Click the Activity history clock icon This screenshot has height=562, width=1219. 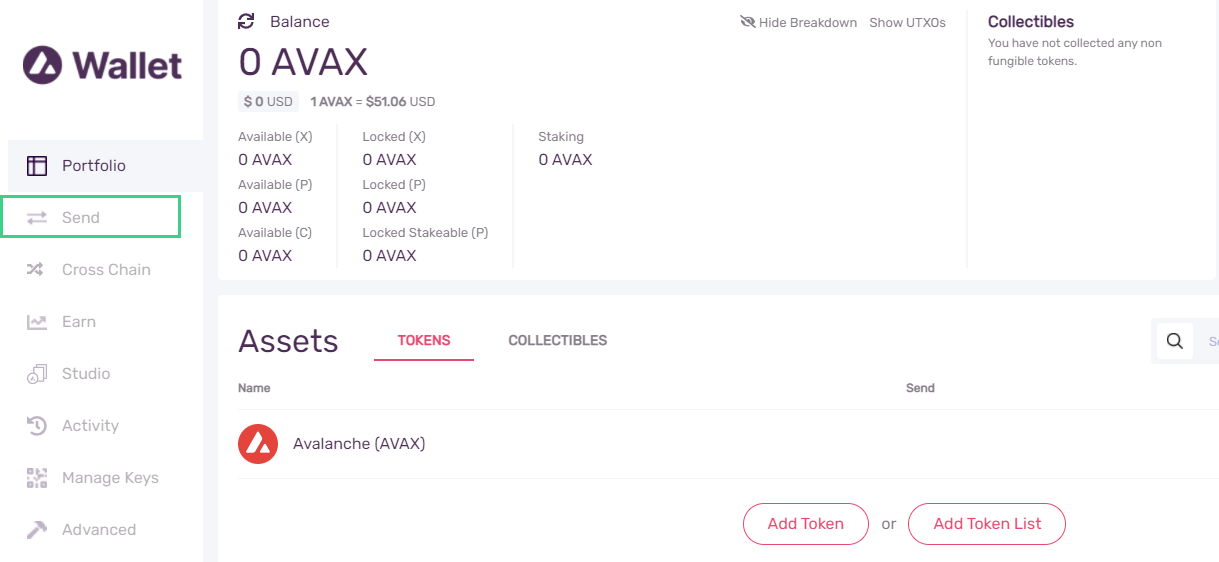[37, 426]
